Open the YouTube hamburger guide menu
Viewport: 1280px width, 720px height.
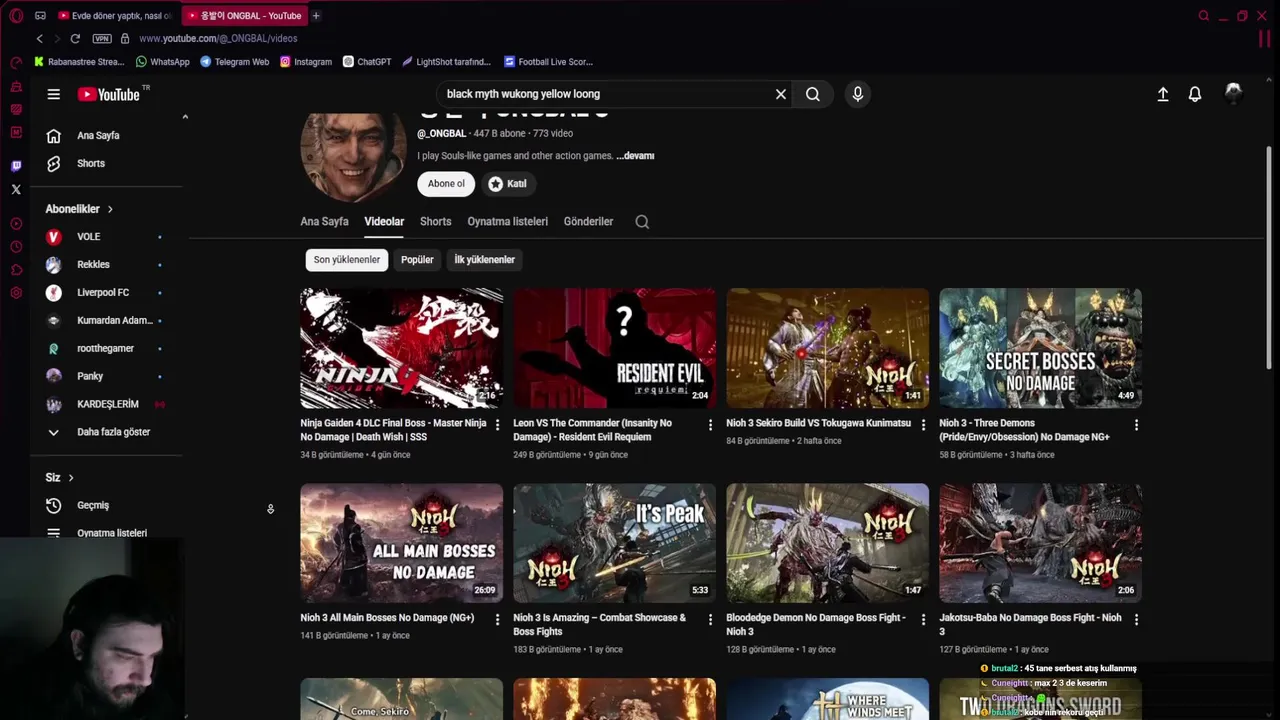(x=54, y=94)
